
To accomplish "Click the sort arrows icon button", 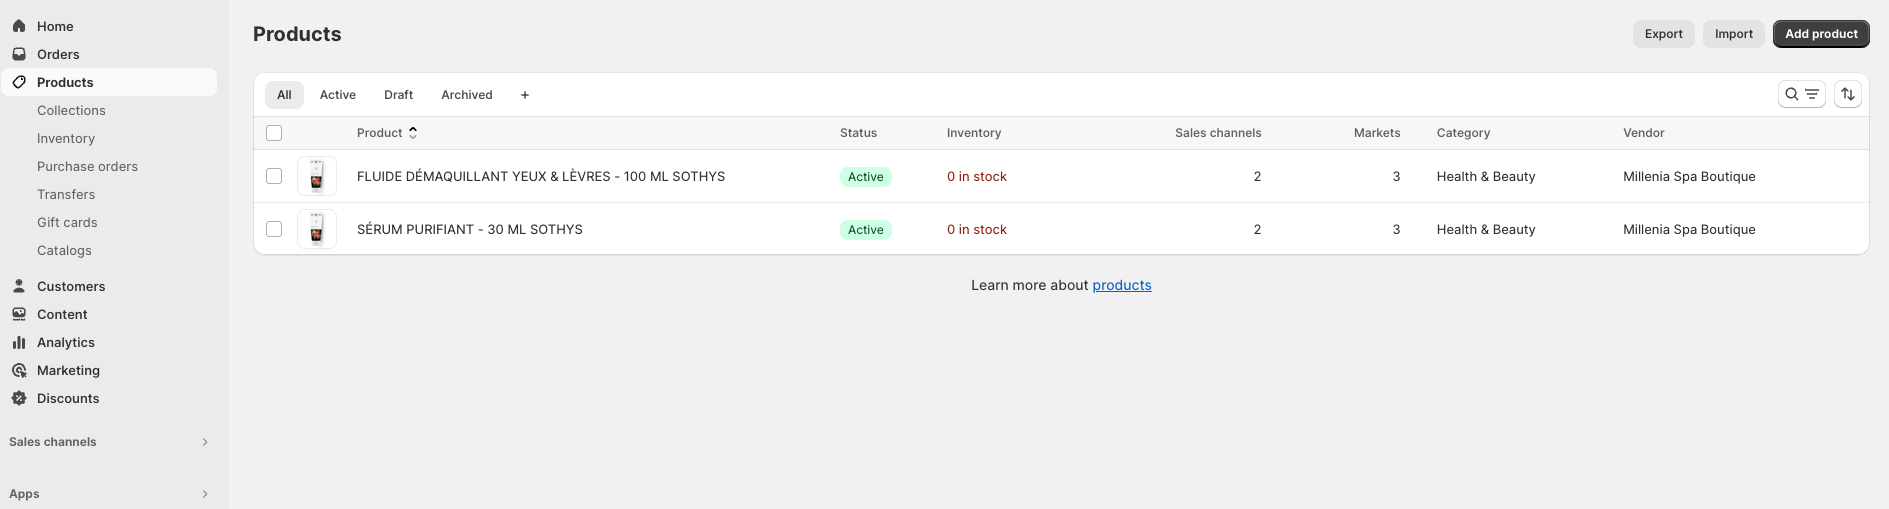I will tap(1847, 94).
